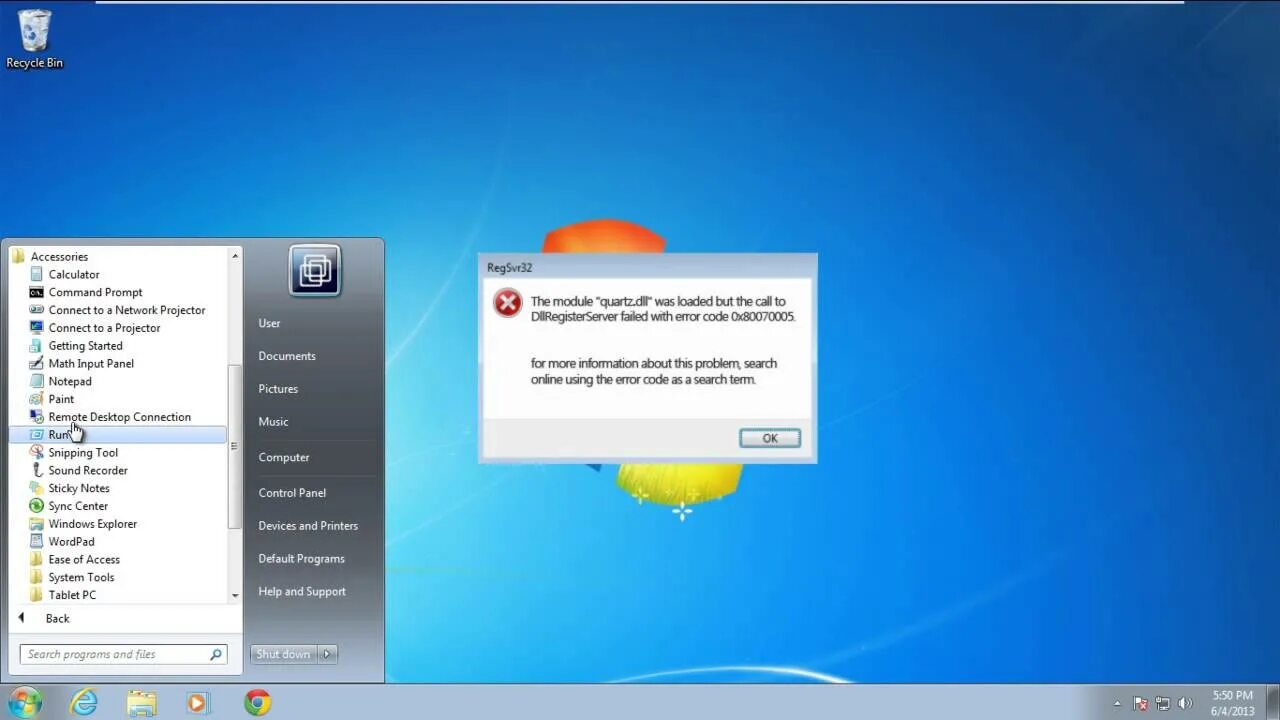
Task: Open User folder in Start menu
Action: [269, 323]
